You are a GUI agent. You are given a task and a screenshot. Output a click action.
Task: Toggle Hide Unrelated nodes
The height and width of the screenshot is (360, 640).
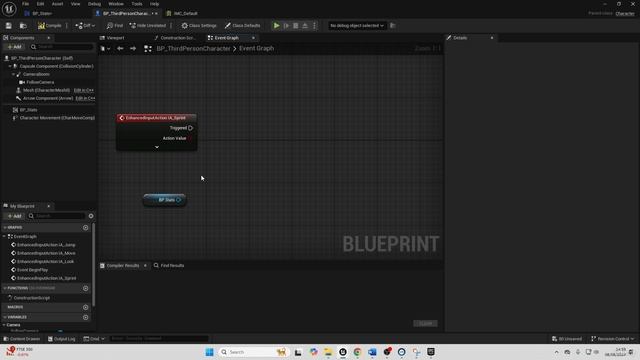coord(148,25)
